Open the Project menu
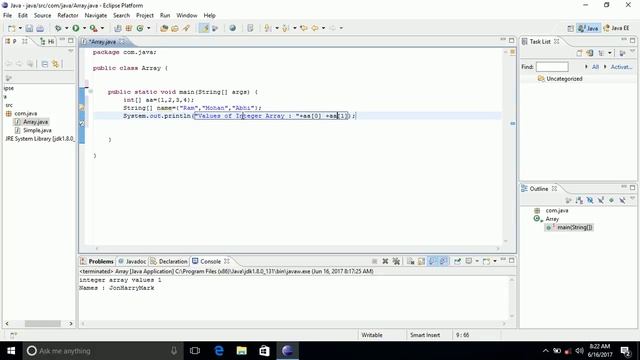The image size is (640, 360). tap(145, 16)
